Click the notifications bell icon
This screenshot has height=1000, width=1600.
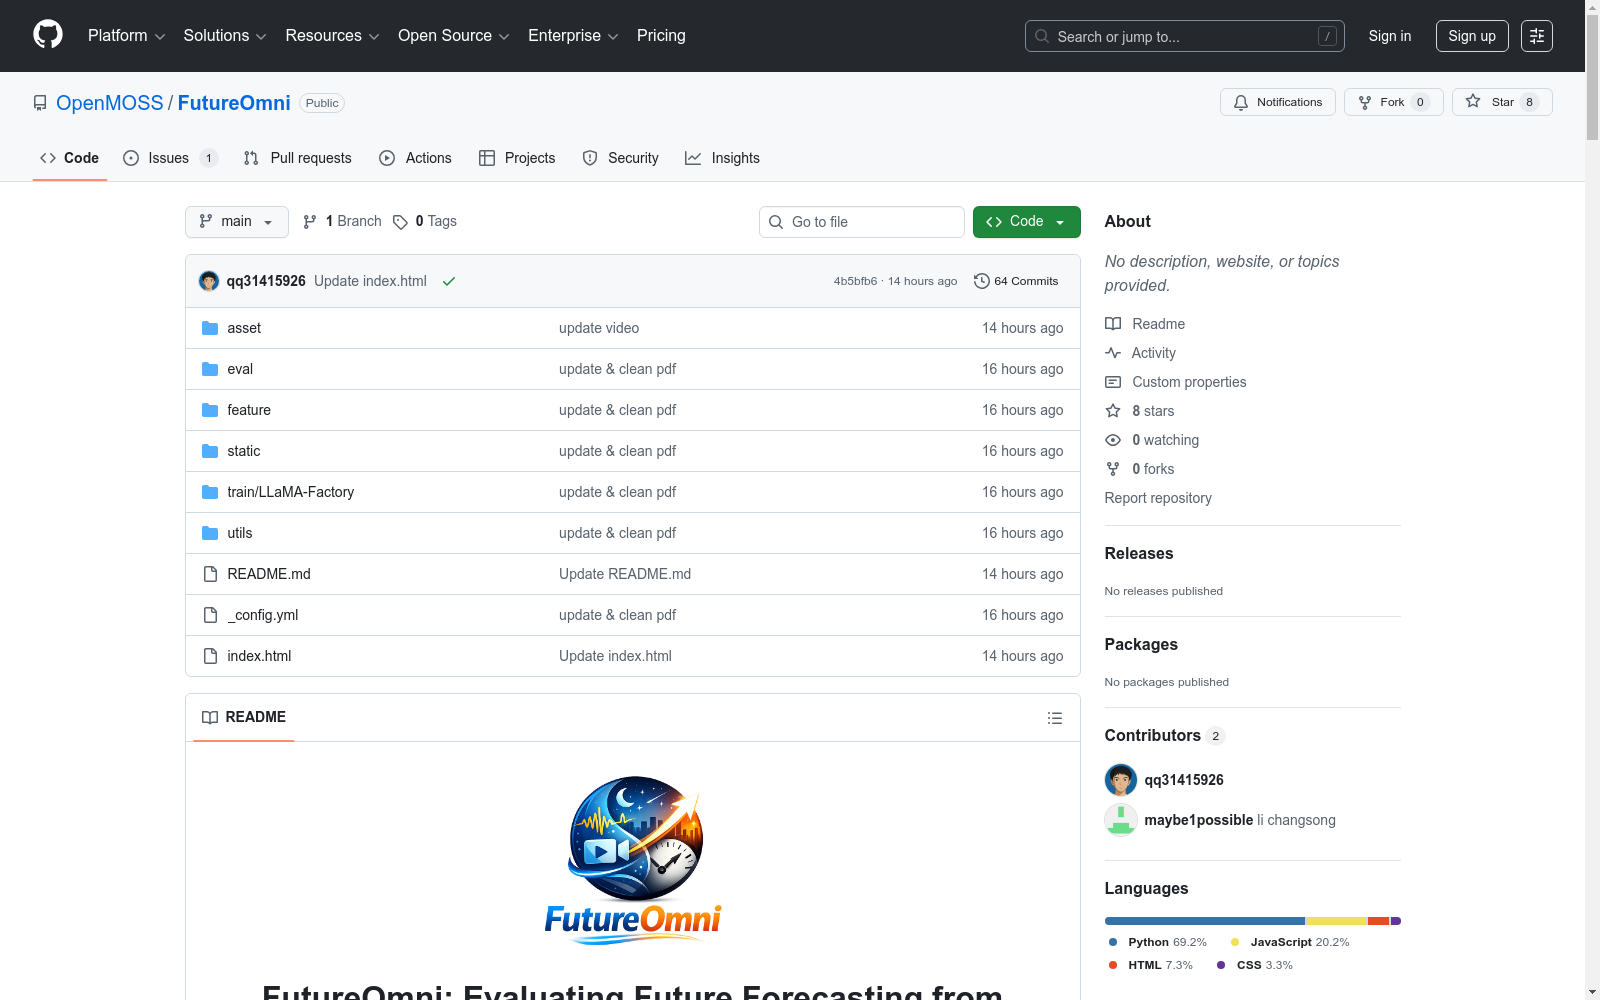point(1241,102)
